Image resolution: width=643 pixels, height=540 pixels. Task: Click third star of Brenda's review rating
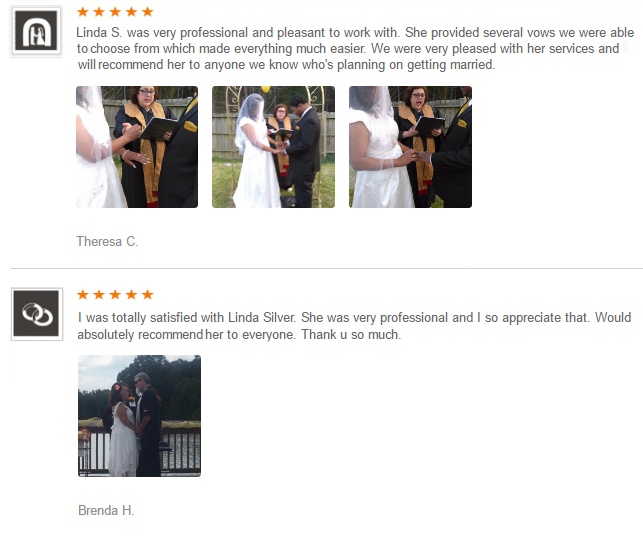pos(115,294)
